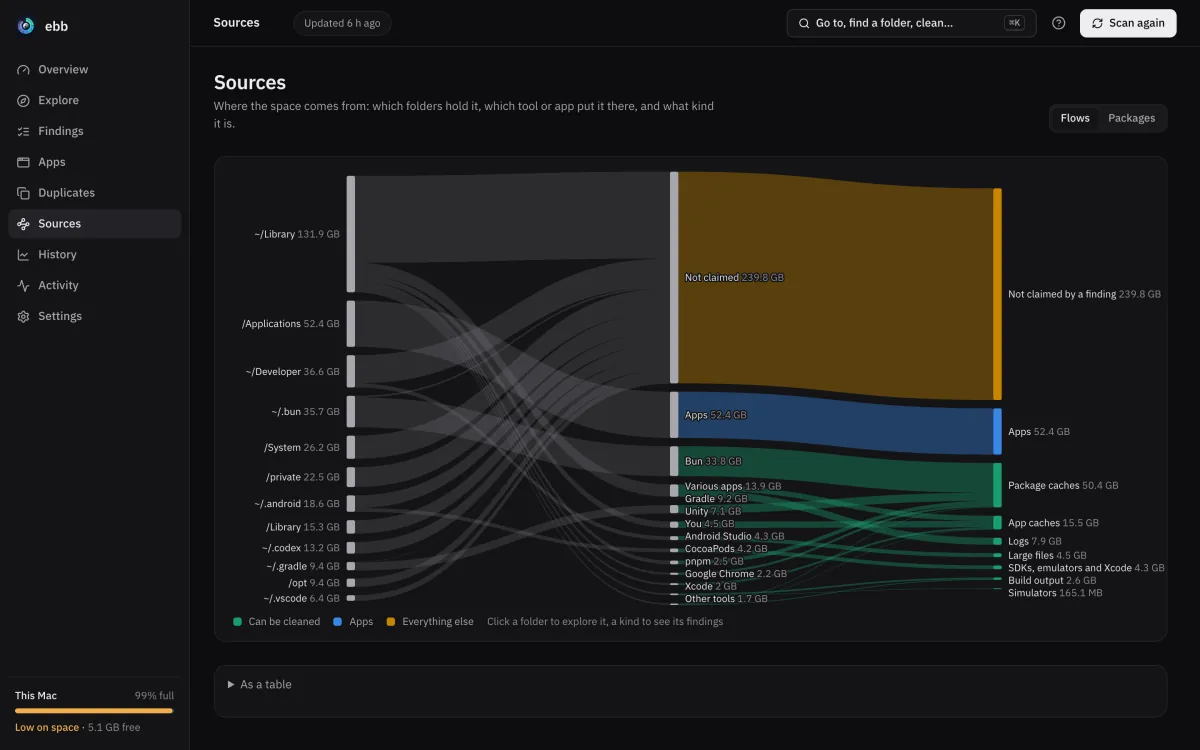Go to the Explore section
The image size is (1200, 750).
pos(94,101)
